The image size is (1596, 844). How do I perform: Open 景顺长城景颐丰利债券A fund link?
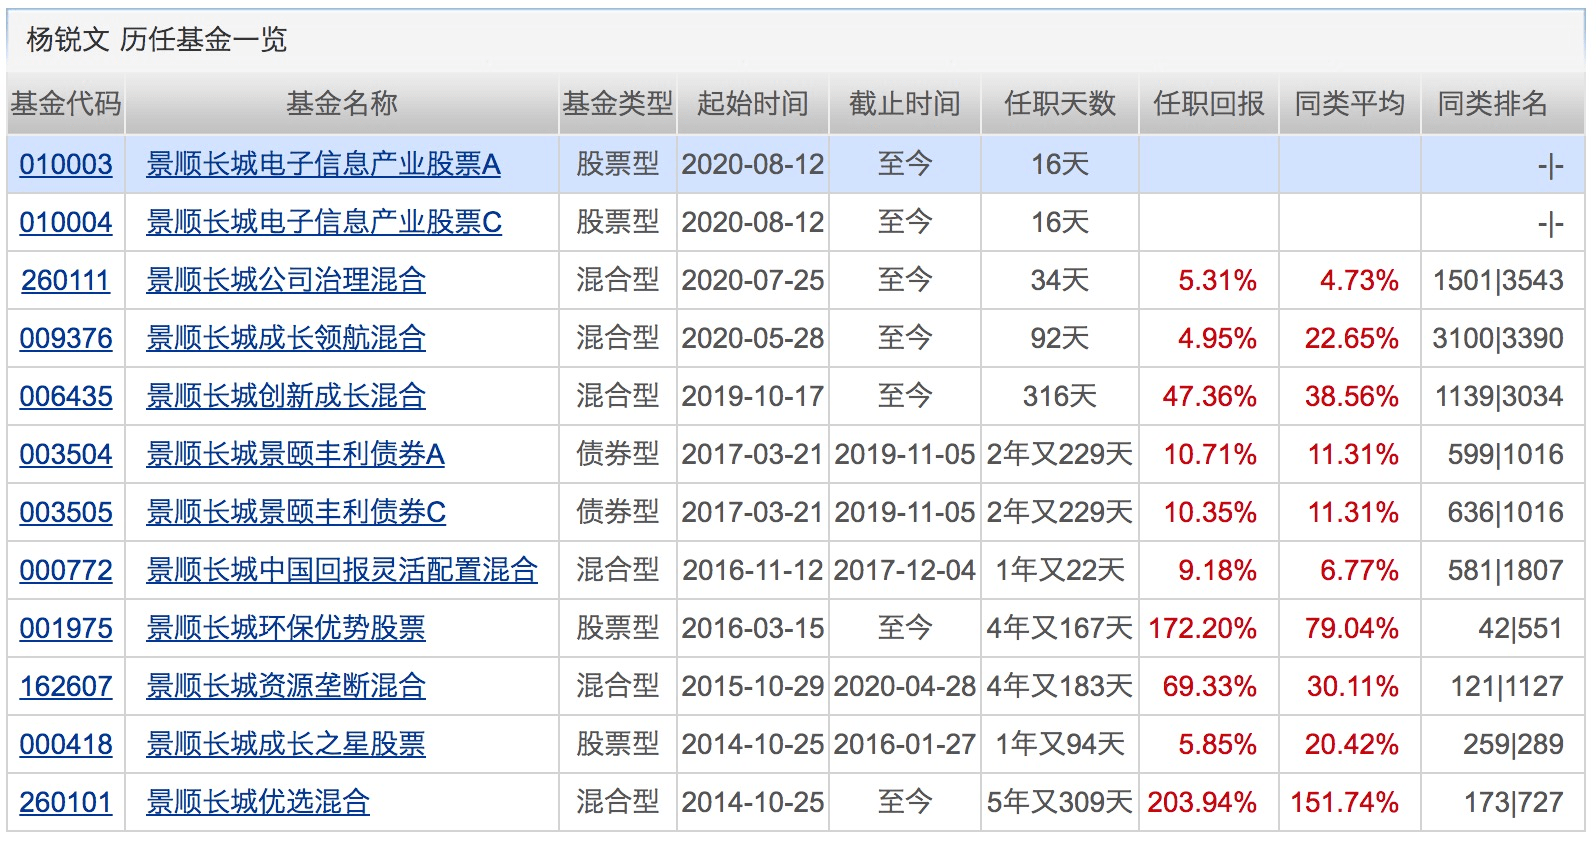coord(295,454)
